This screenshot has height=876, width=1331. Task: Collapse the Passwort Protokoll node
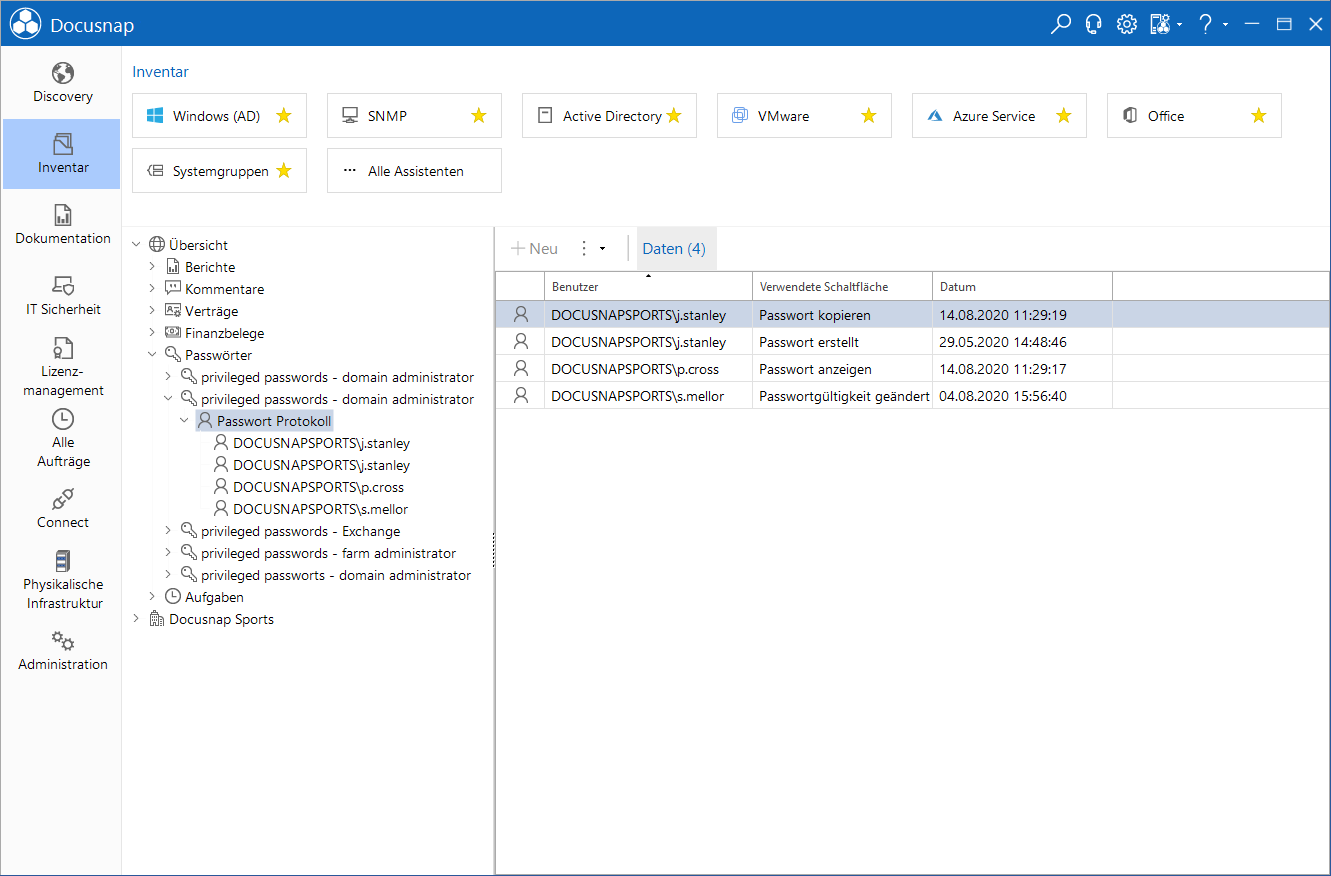click(x=185, y=421)
